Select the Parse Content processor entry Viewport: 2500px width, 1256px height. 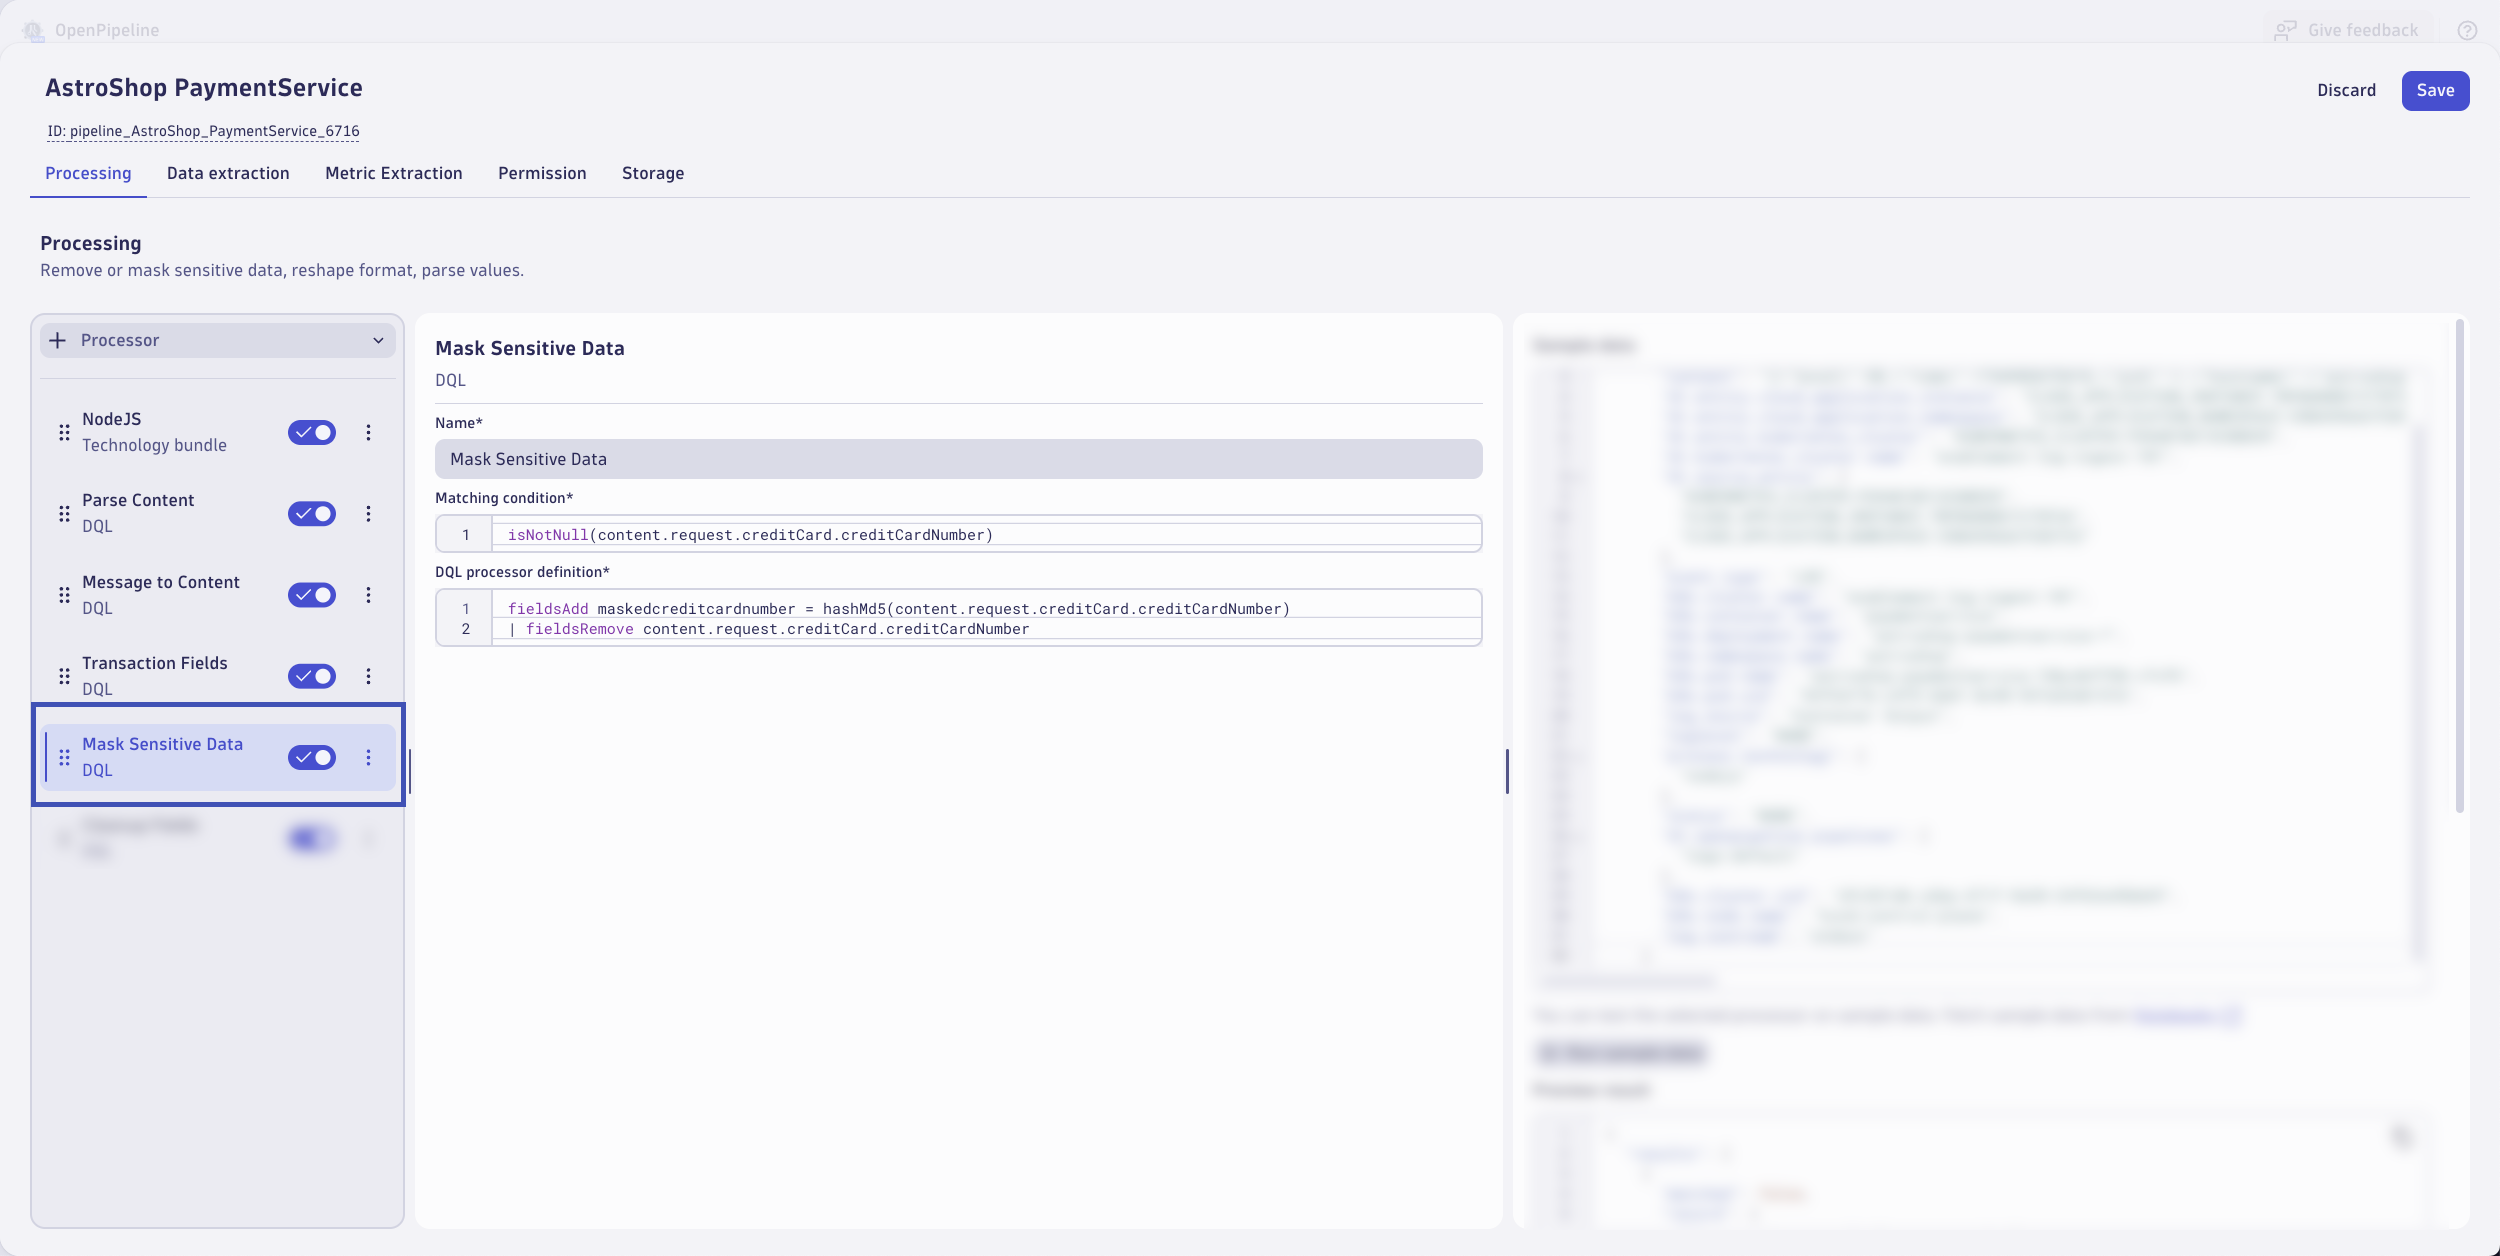(217, 513)
